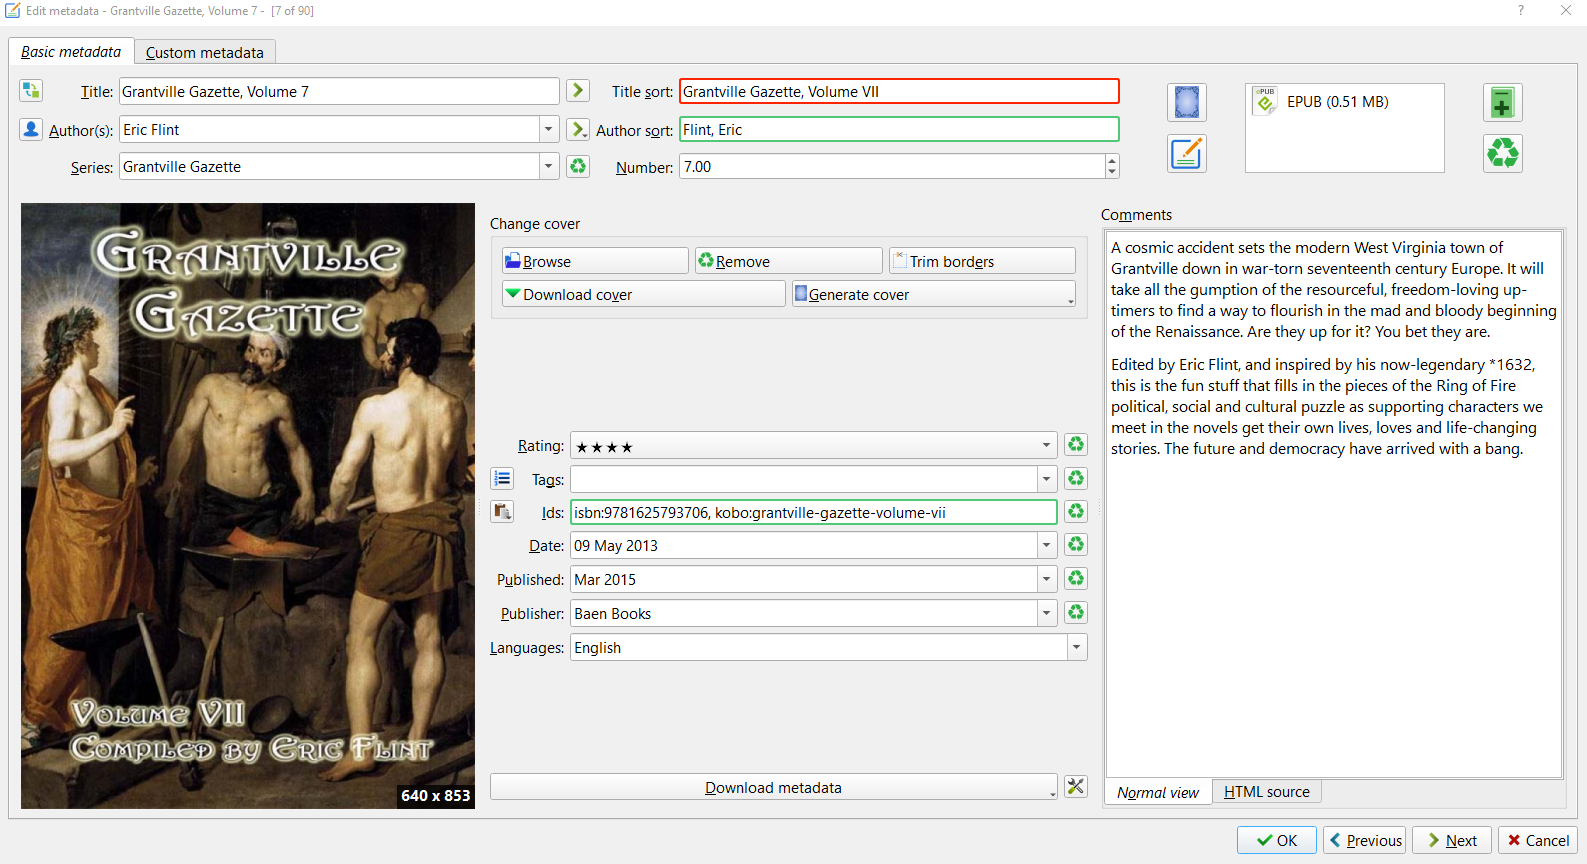Click the paste ISBN icon beside Ids

[502, 512]
